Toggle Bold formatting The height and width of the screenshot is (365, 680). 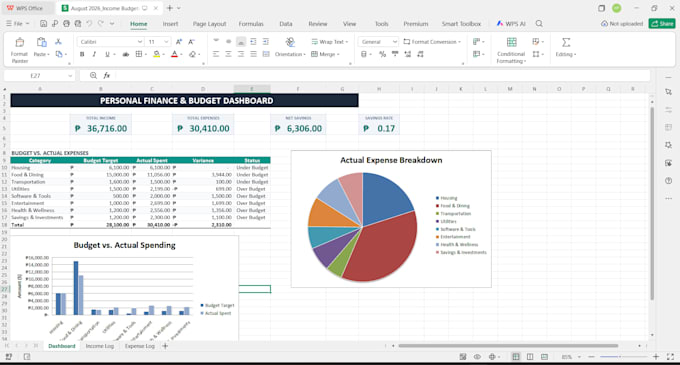pyautogui.click(x=82, y=54)
